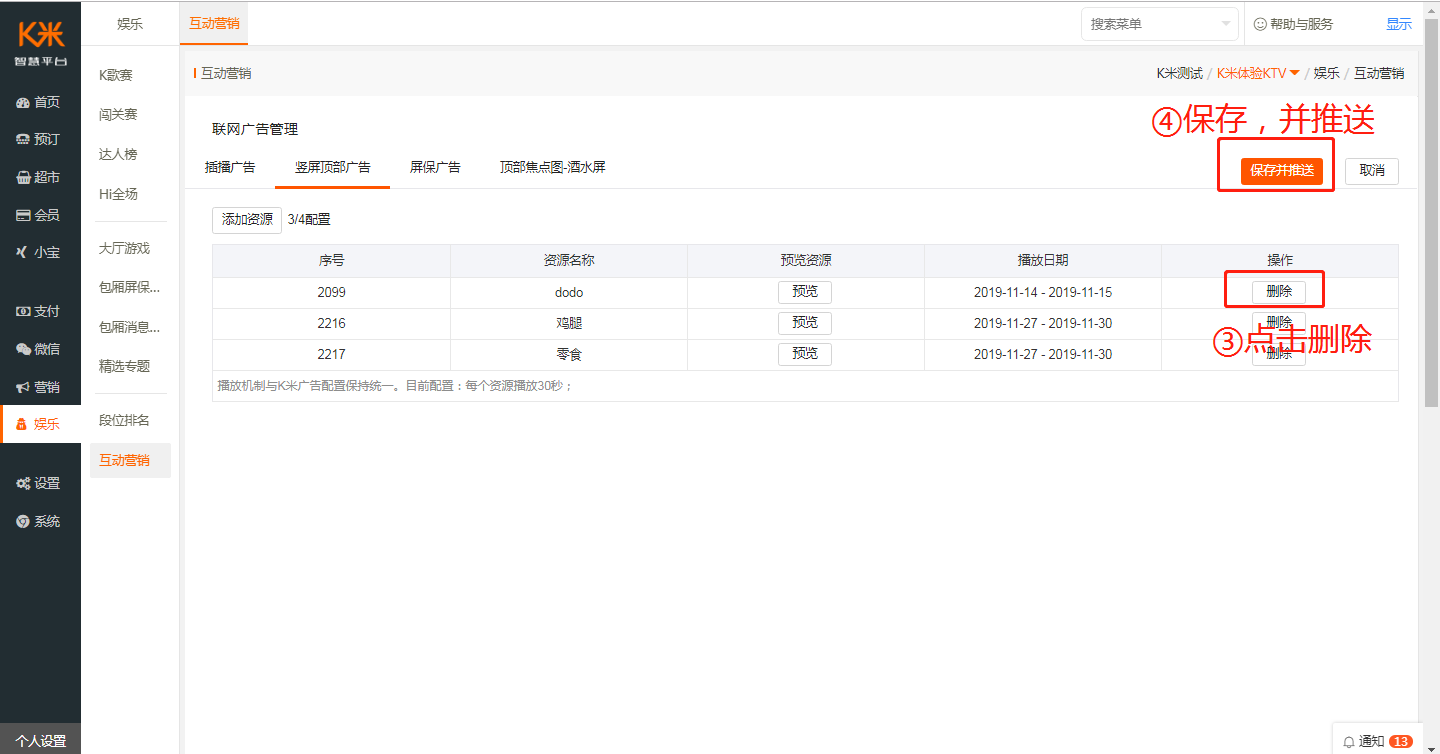The height and width of the screenshot is (754, 1440).
Task: Expand the 搜索菜单 dropdown
Action: click(1160, 24)
